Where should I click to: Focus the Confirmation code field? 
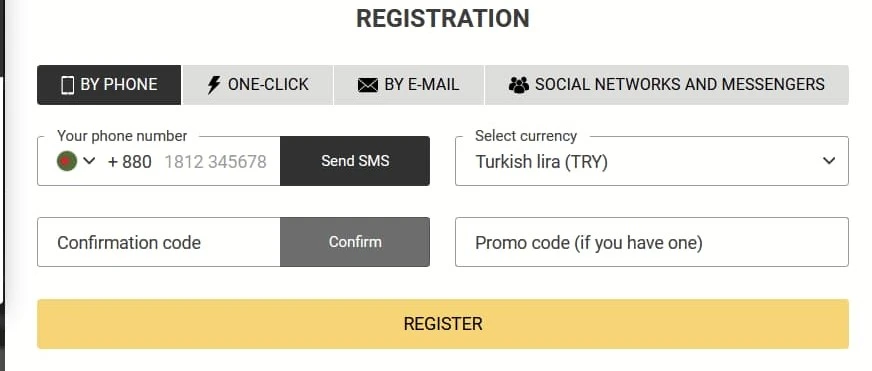(x=159, y=242)
